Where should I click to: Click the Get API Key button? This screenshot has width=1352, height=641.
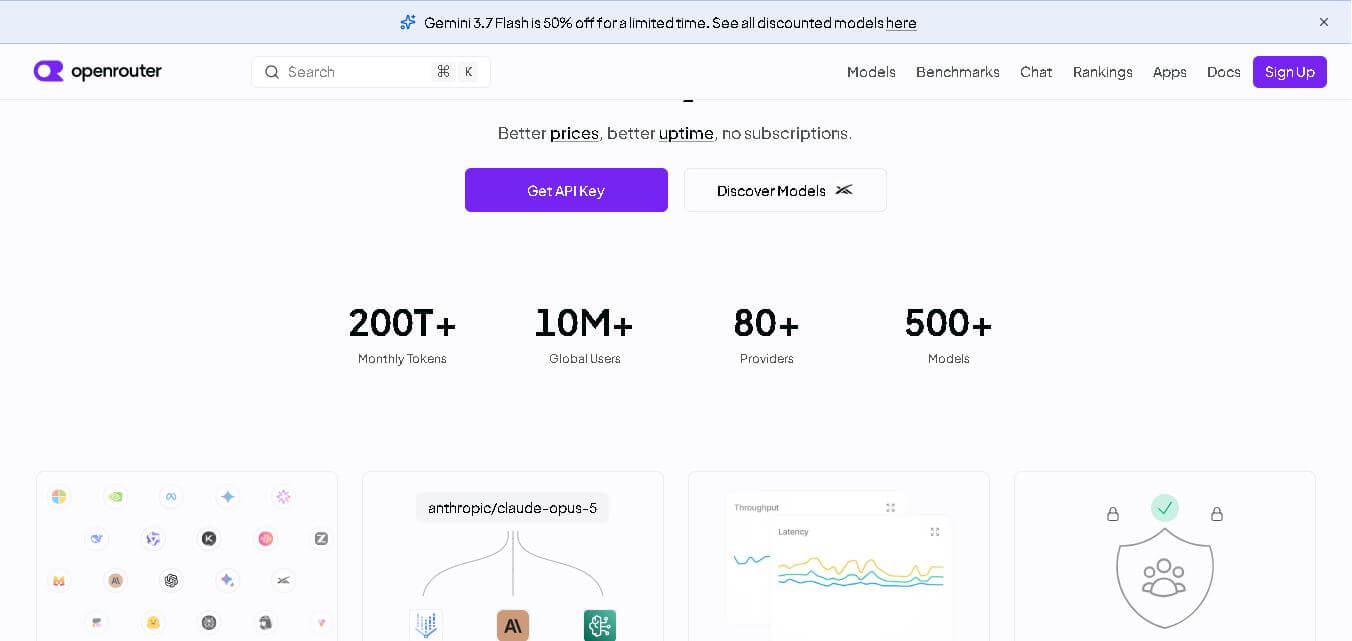[x=566, y=190]
